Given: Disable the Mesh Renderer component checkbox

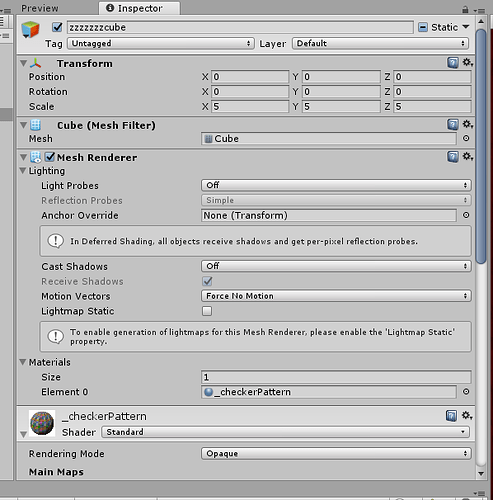Looking at the screenshot, I should [50, 157].
